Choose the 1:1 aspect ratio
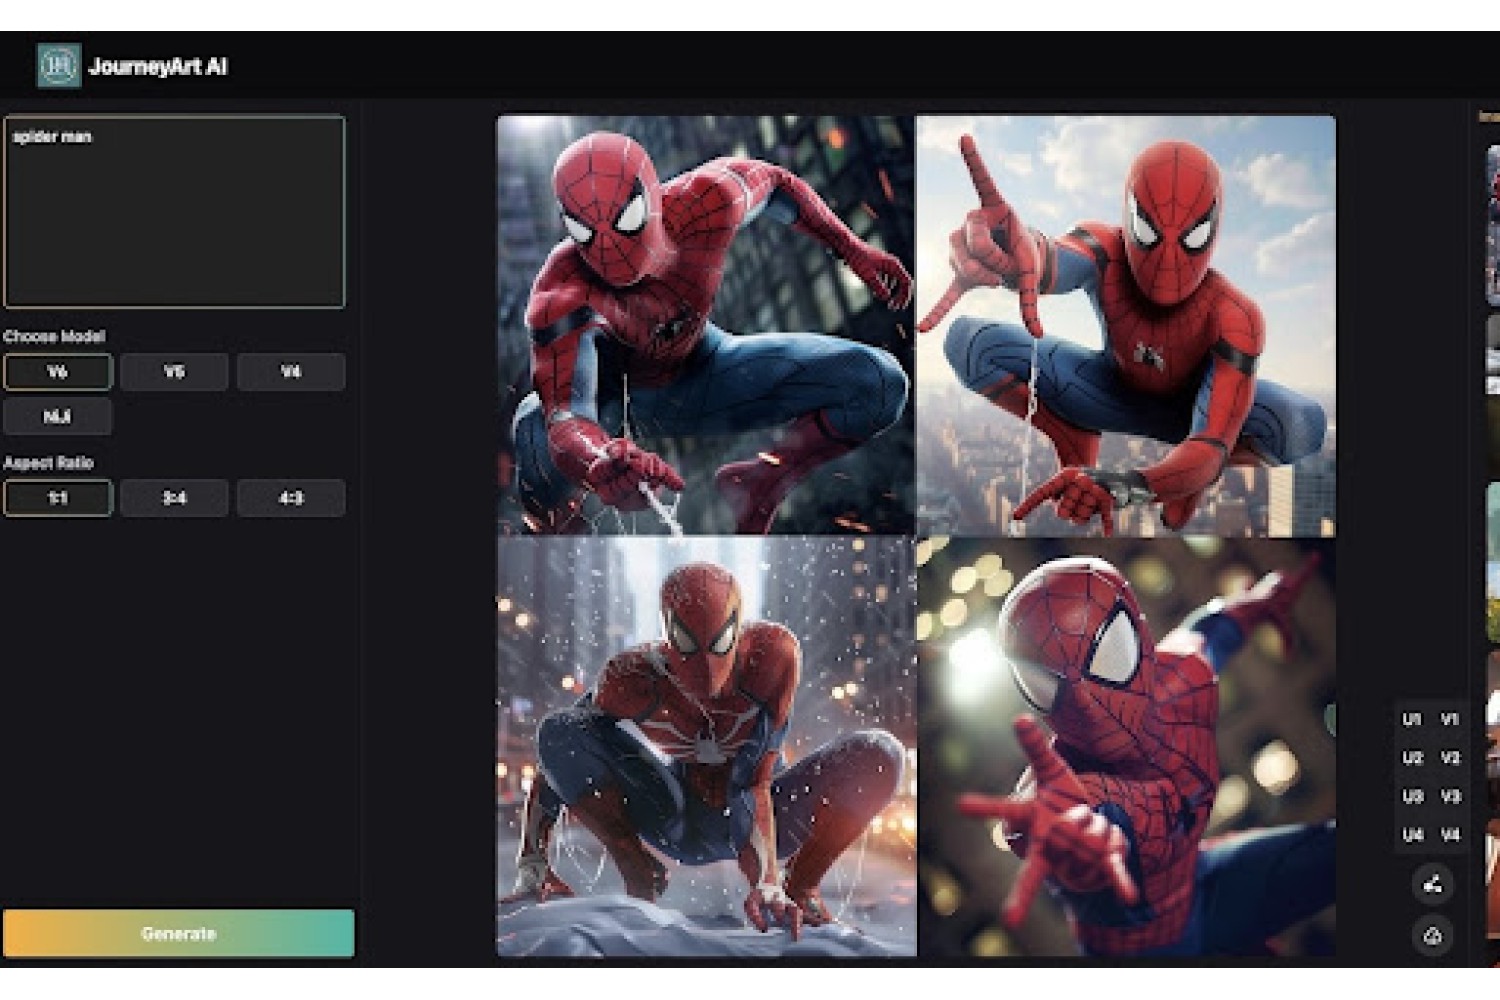Viewport: 1500px width, 1000px height. click(x=58, y=498)
